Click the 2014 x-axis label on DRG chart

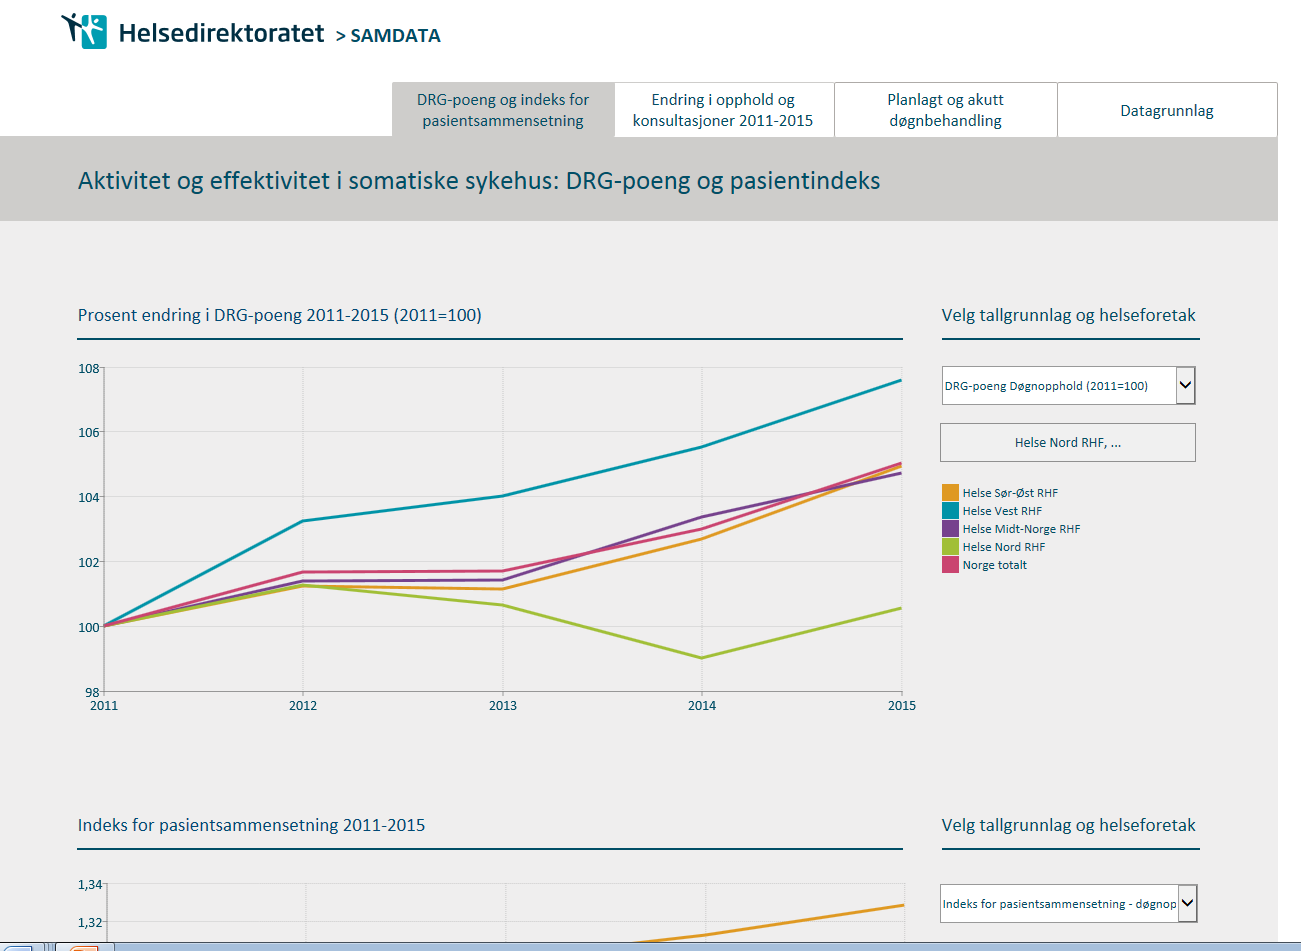coord(702,705)
